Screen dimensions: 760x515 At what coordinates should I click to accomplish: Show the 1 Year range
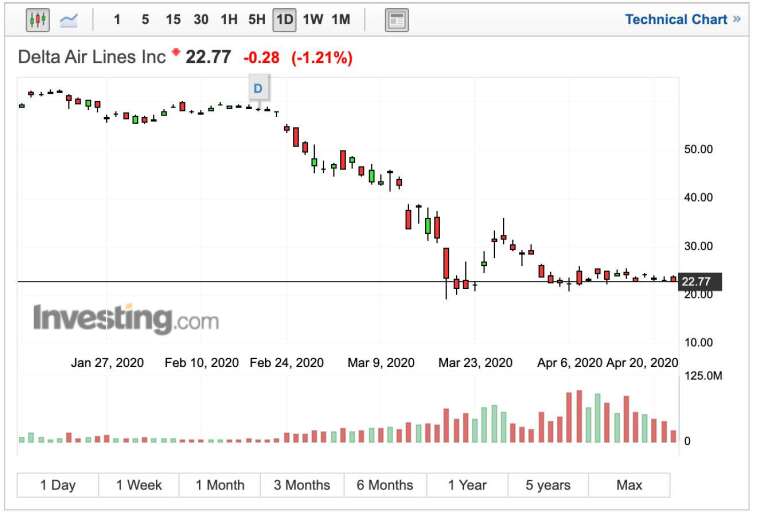467,485
